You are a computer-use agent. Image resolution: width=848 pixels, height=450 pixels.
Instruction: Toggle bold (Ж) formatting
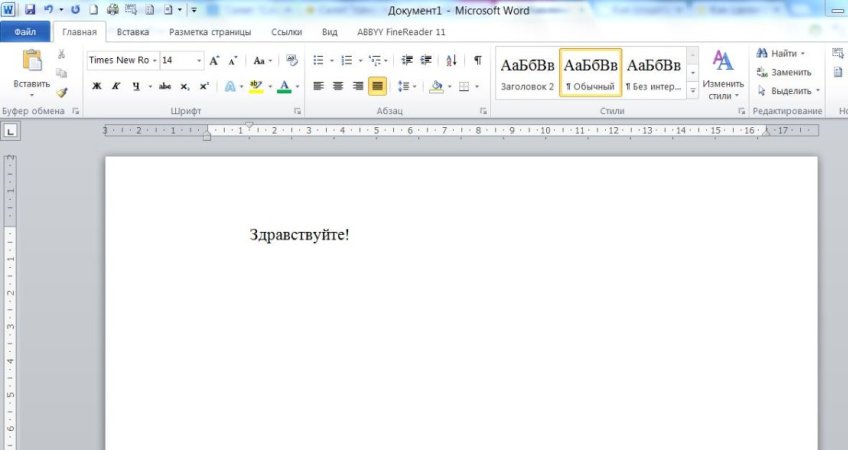(x=97, y=86)
